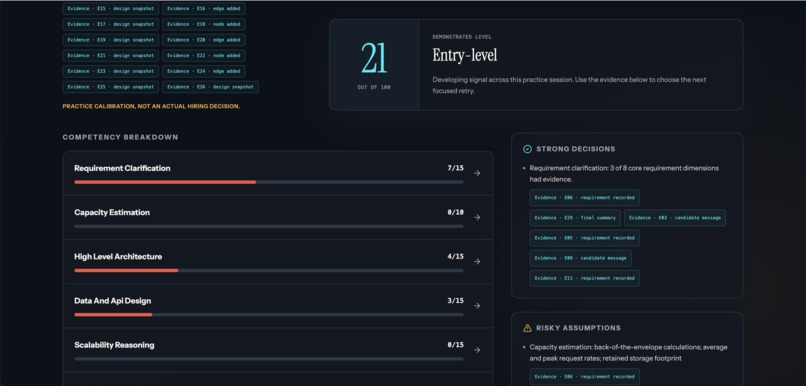The height and width of the screenshot is (386, 806).
Task: Click the 0/10 Capacity Estimation score
Action: (x=455, y=212)
